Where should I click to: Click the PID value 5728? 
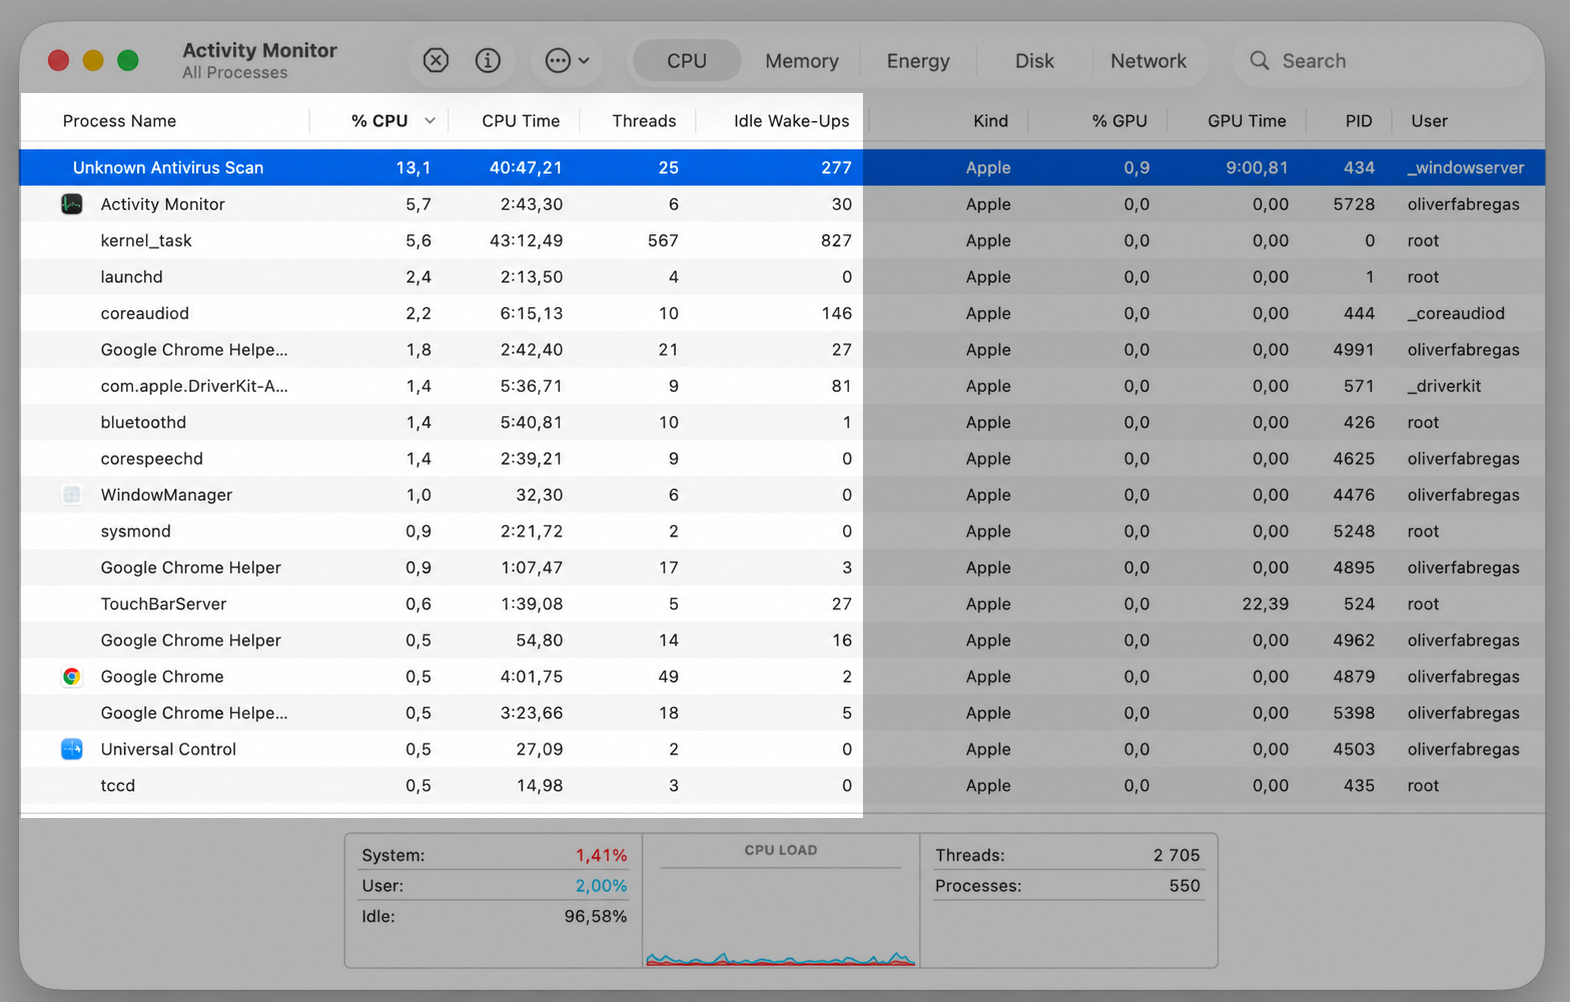coord(1354,204)
